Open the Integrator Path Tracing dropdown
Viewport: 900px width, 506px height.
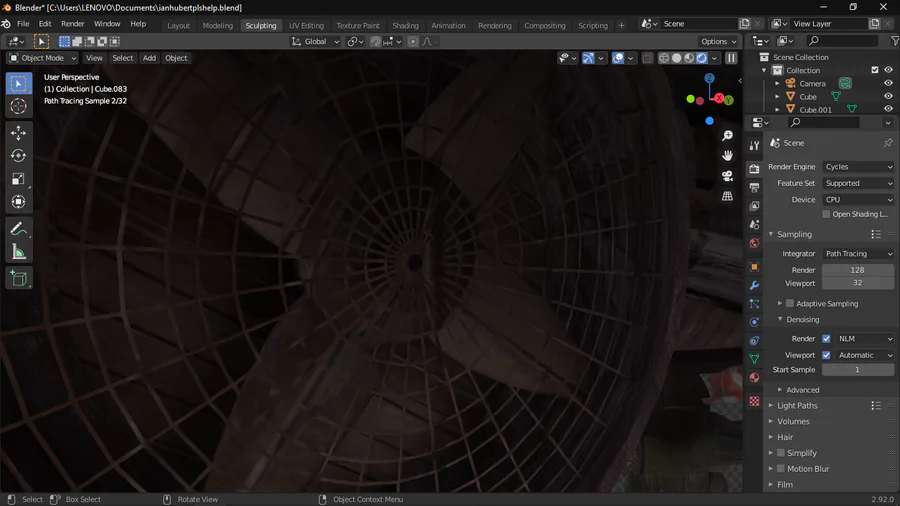click(x=858, y=254)
